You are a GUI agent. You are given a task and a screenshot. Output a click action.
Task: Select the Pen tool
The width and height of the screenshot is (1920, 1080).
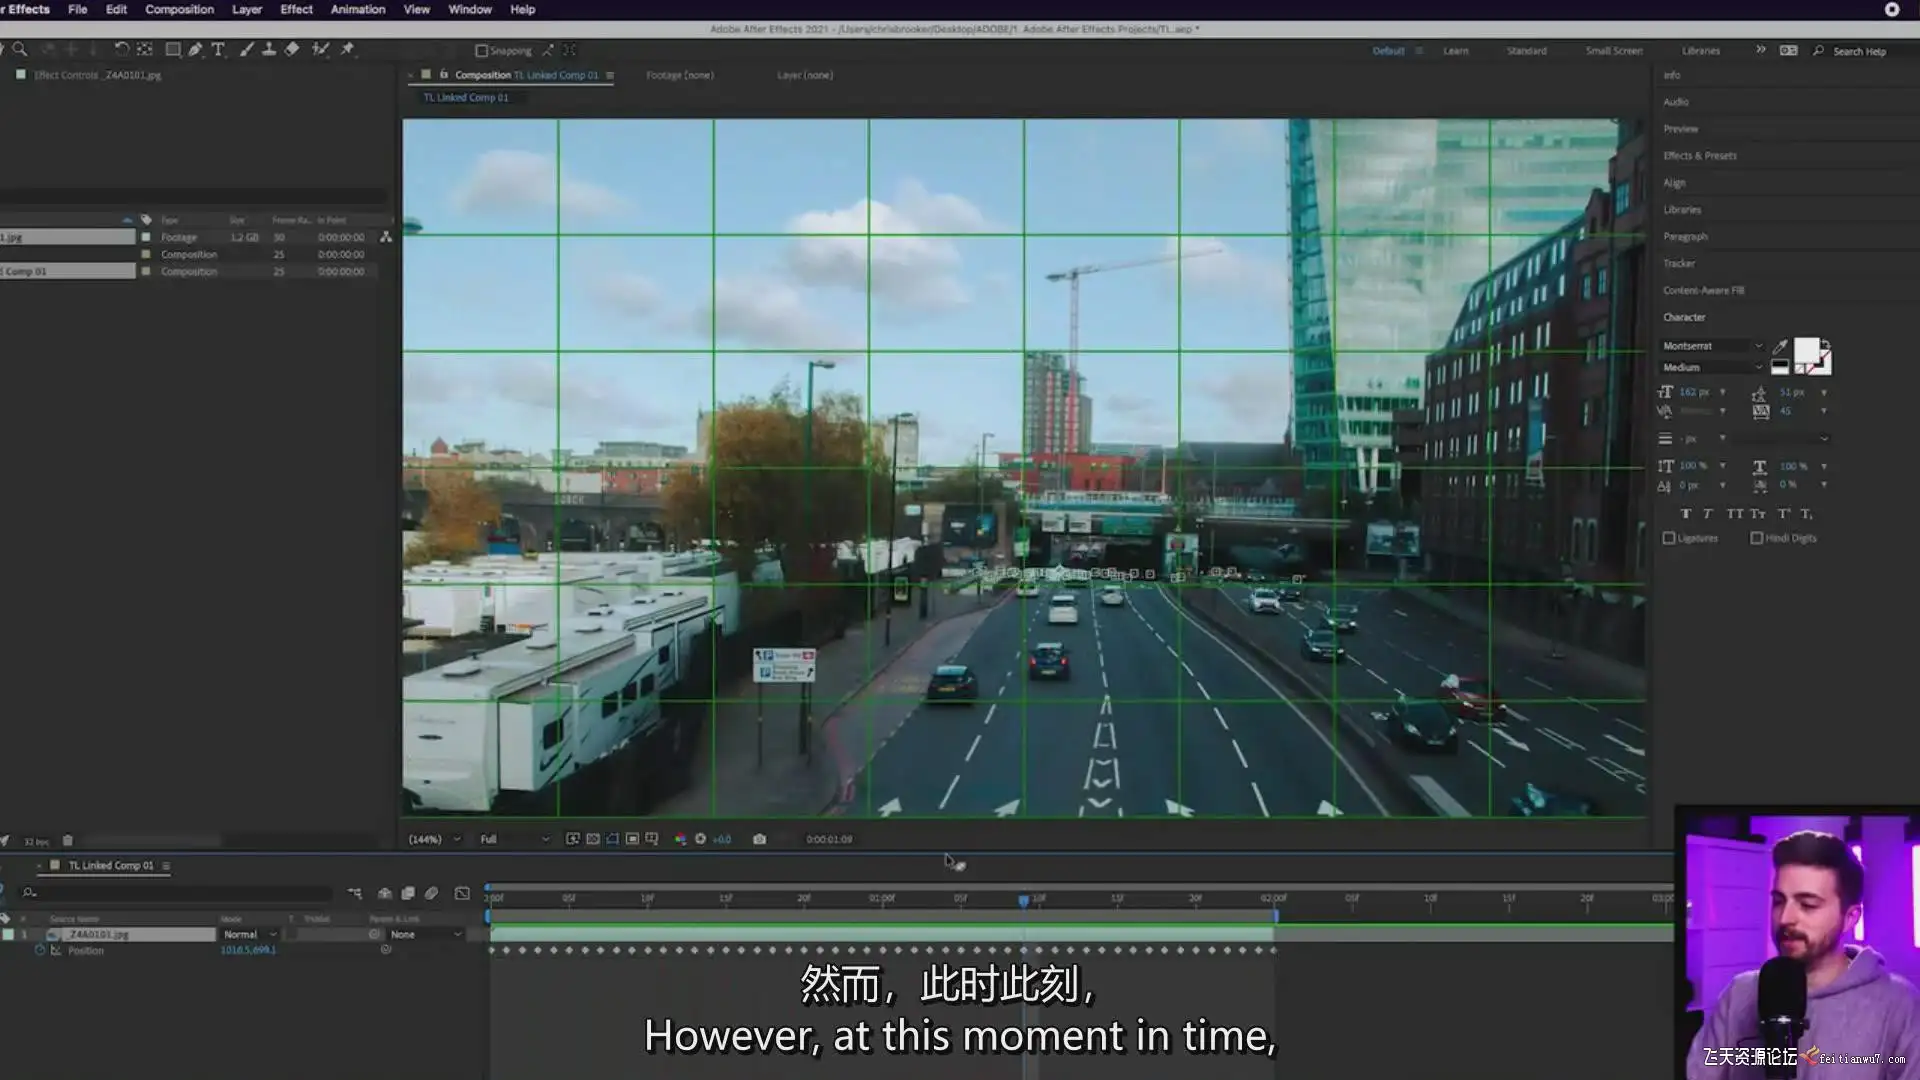196,49
